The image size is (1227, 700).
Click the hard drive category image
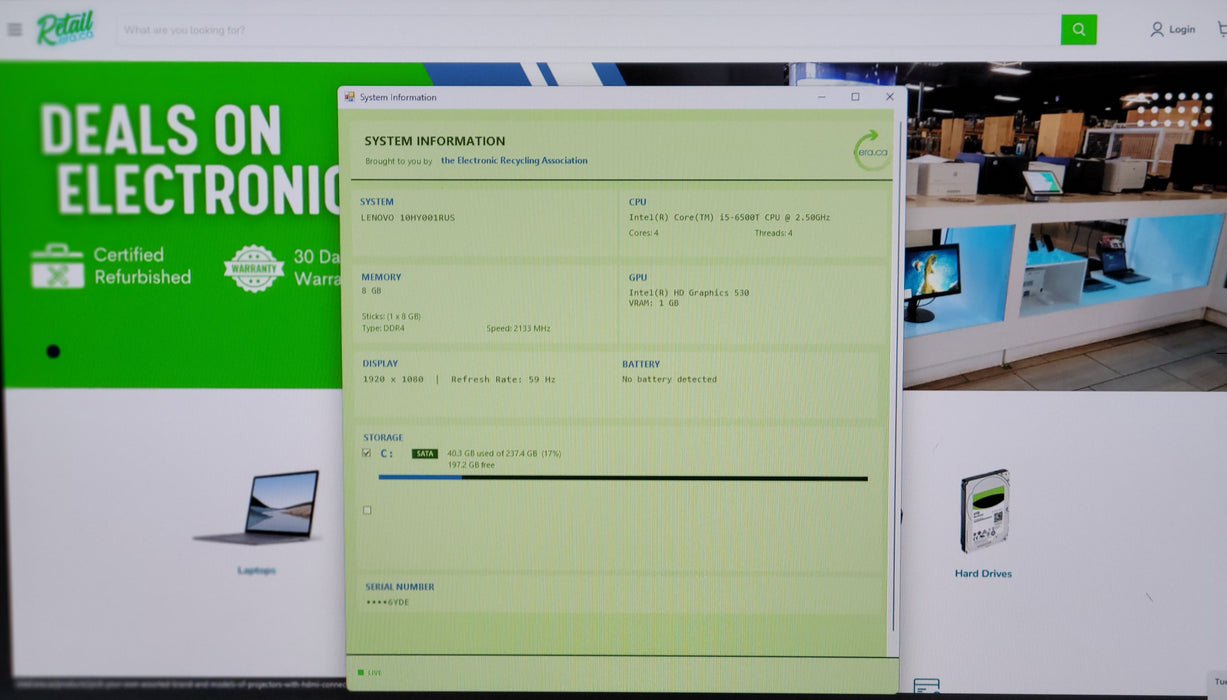[x=984, y=511]
